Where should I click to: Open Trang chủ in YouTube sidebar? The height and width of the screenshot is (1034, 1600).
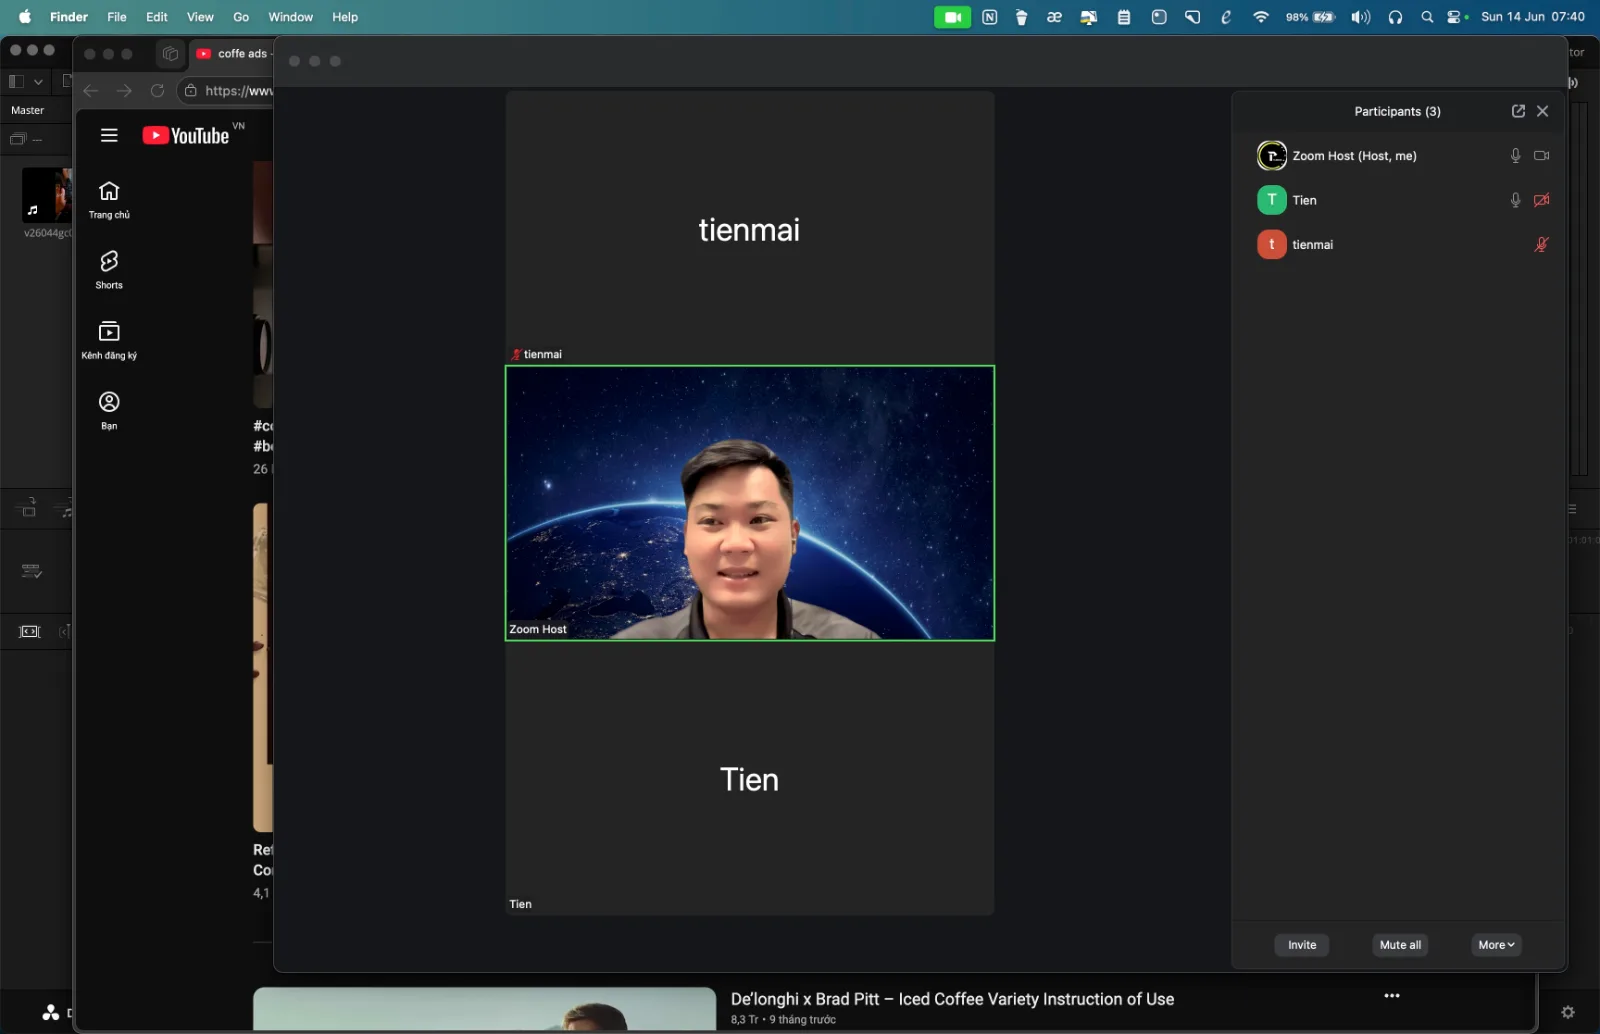(x=109, y=200)
